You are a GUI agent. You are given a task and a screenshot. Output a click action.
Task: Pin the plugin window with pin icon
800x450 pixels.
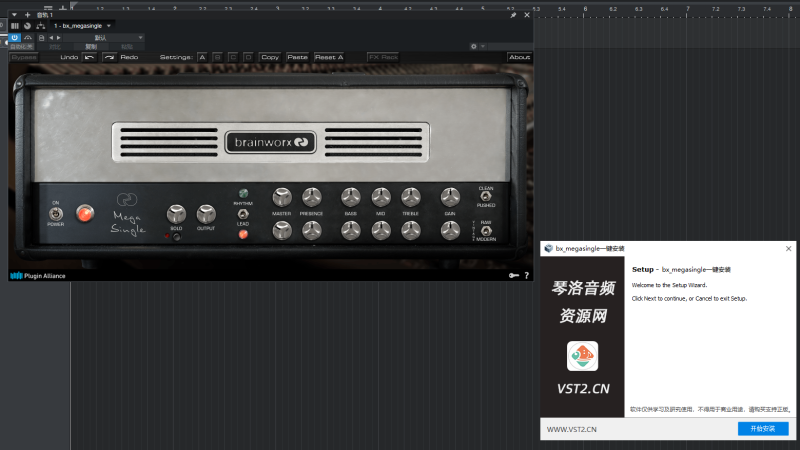pyautogui.click(x=513, y=15)
